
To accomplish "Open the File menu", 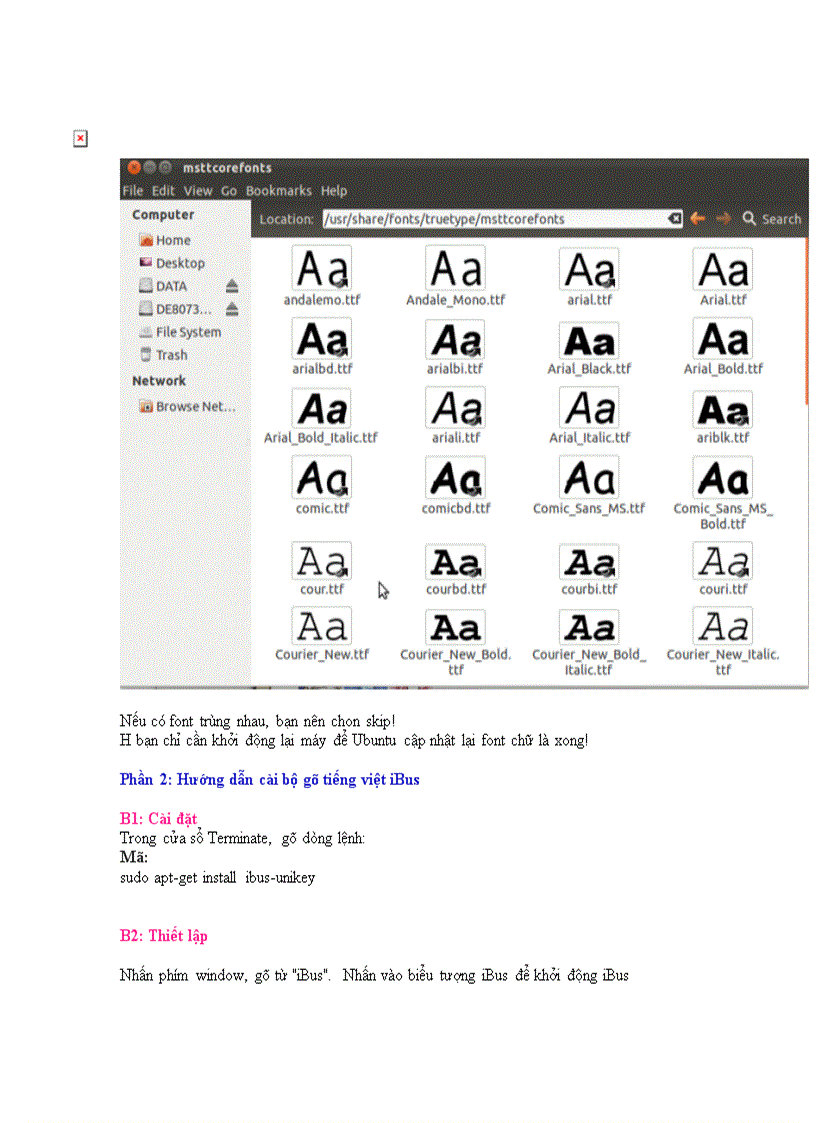I will (x=133, y=191).
